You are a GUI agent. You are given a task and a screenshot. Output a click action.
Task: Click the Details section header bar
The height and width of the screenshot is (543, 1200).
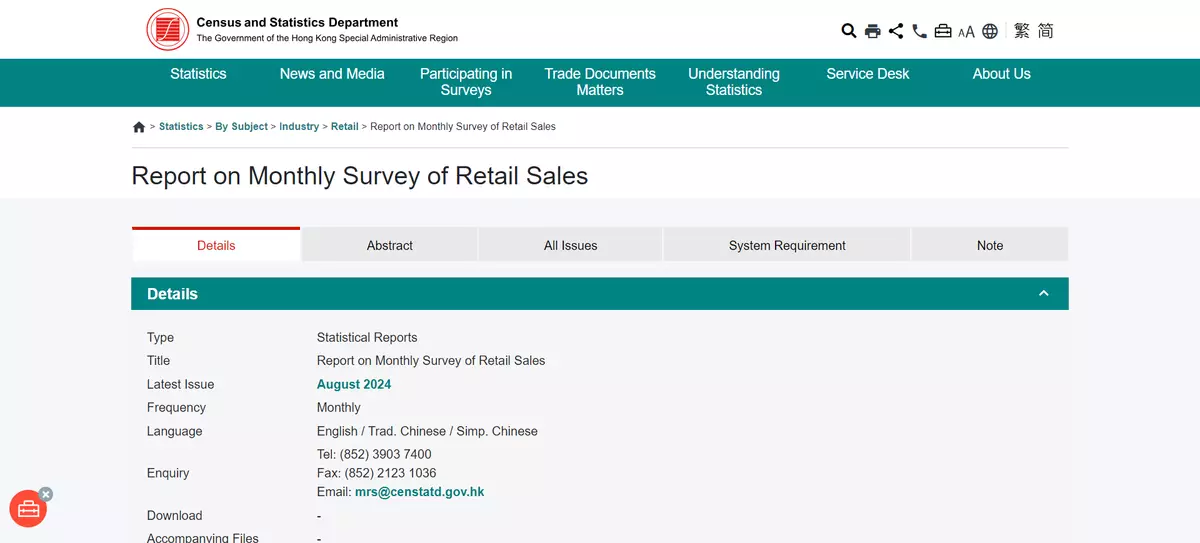pos(600,294)
